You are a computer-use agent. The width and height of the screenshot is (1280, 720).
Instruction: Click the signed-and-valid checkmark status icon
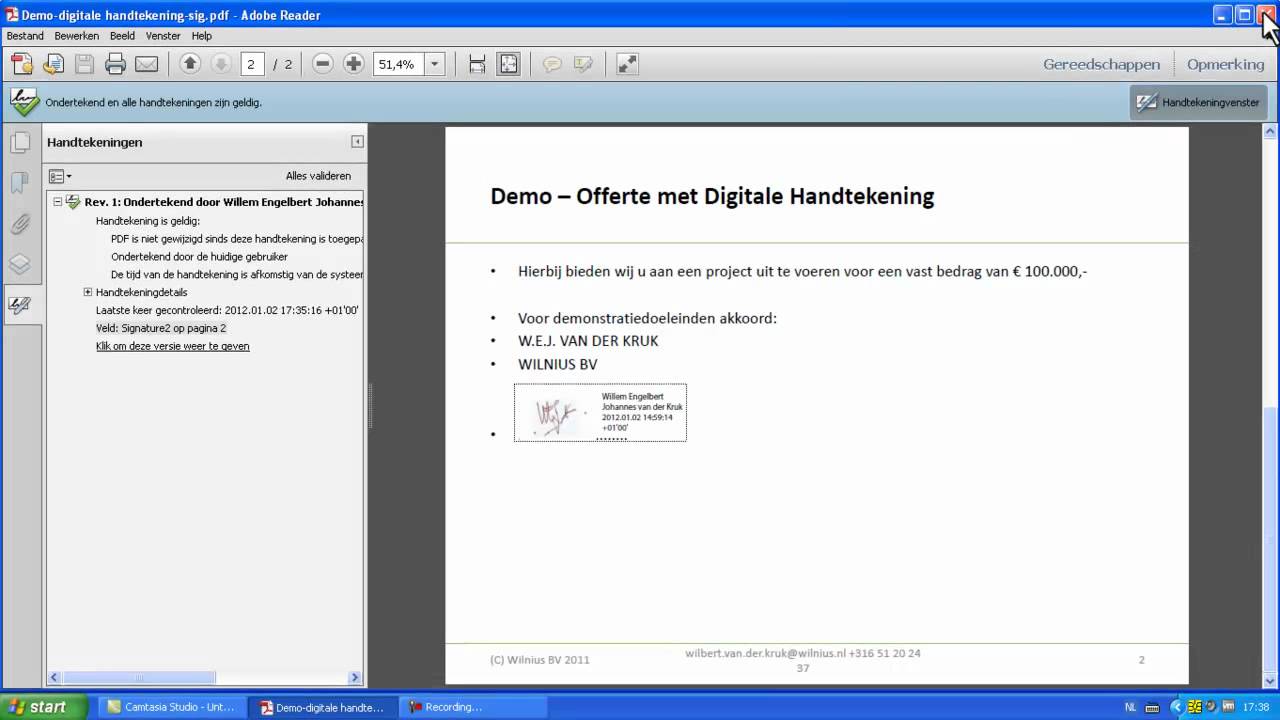click(x=24, y=102)
